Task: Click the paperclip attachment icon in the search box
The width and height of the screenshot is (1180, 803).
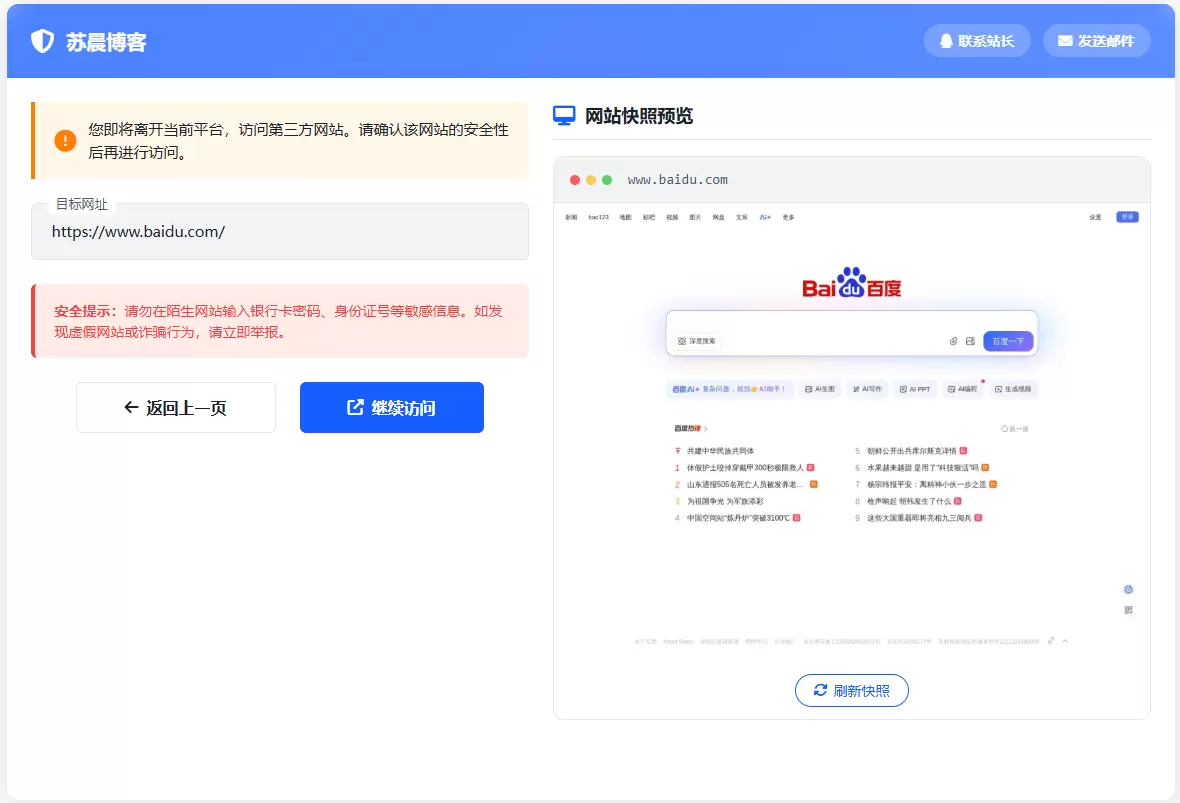Action: (x=951, y=343)
